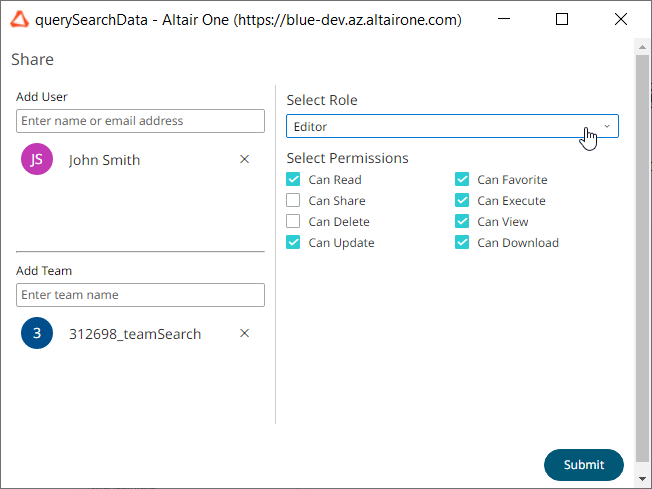Click the vertical scrollbar on the right
The width and height of the screenshot is (652, 489).
pyautogui.click(x=643, y=250)
